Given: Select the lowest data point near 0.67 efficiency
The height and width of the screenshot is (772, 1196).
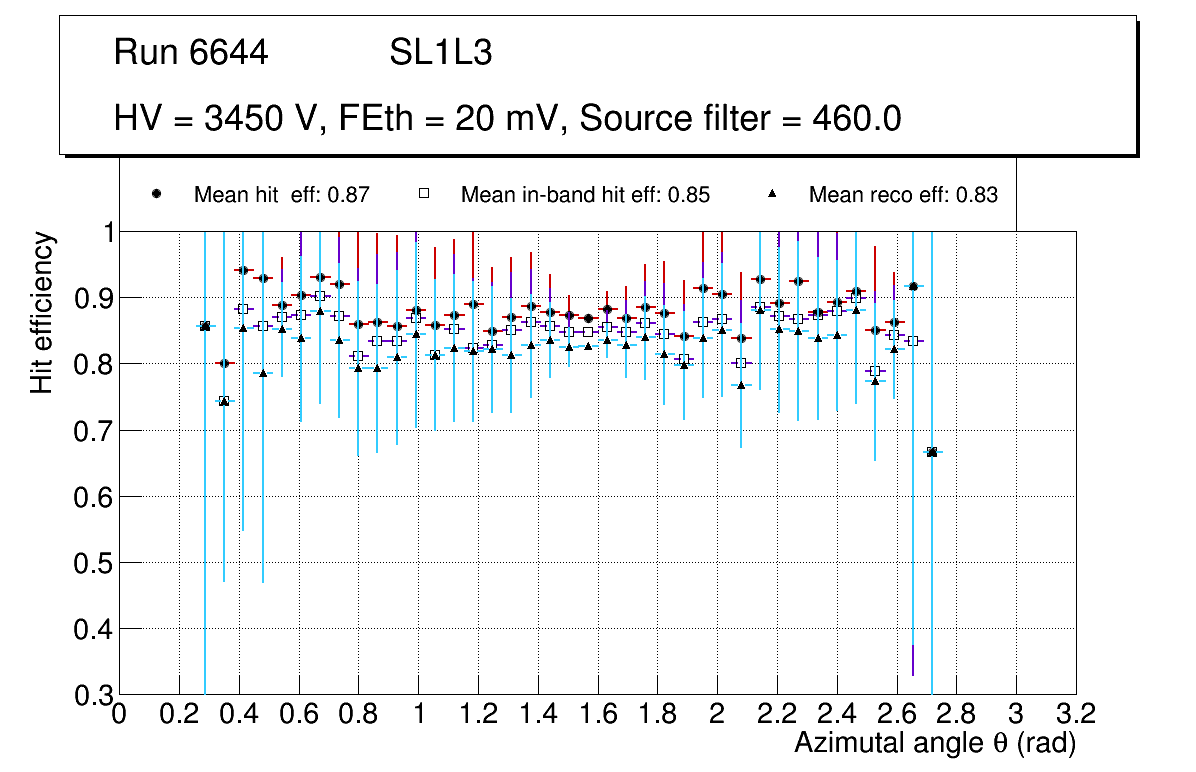Looking at the screenshot, I should [932, 452].
